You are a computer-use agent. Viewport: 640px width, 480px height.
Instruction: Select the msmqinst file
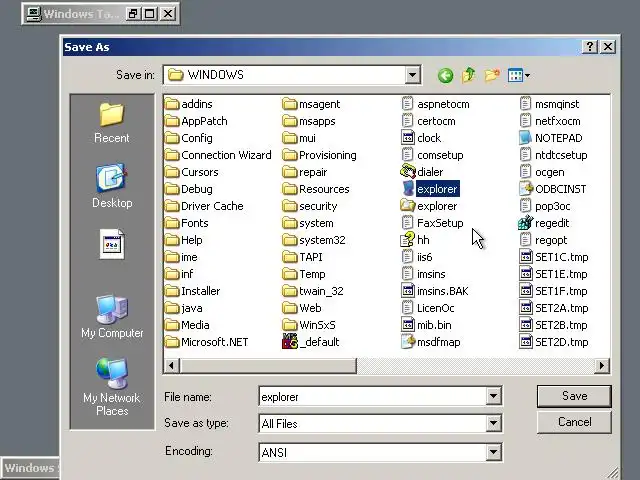click(549, 104)
